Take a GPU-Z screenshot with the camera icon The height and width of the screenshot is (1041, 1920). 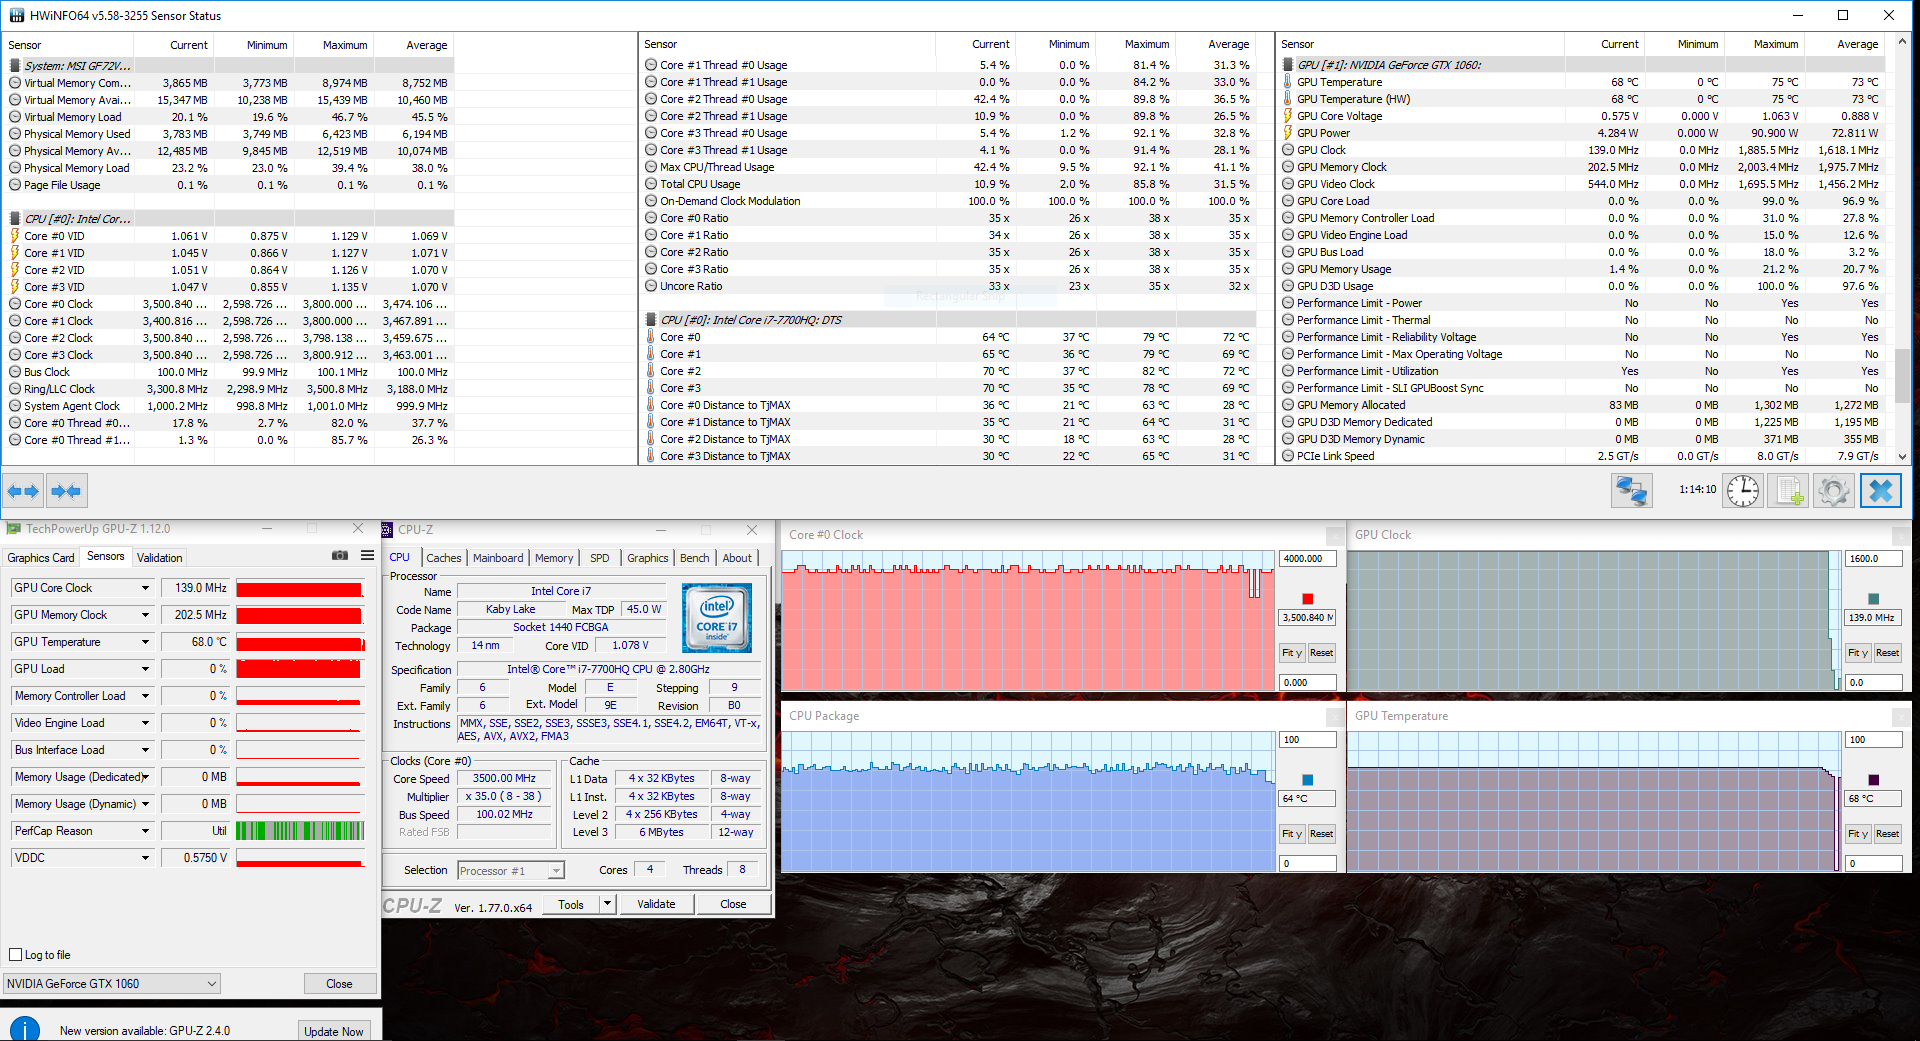coord(340,556)
